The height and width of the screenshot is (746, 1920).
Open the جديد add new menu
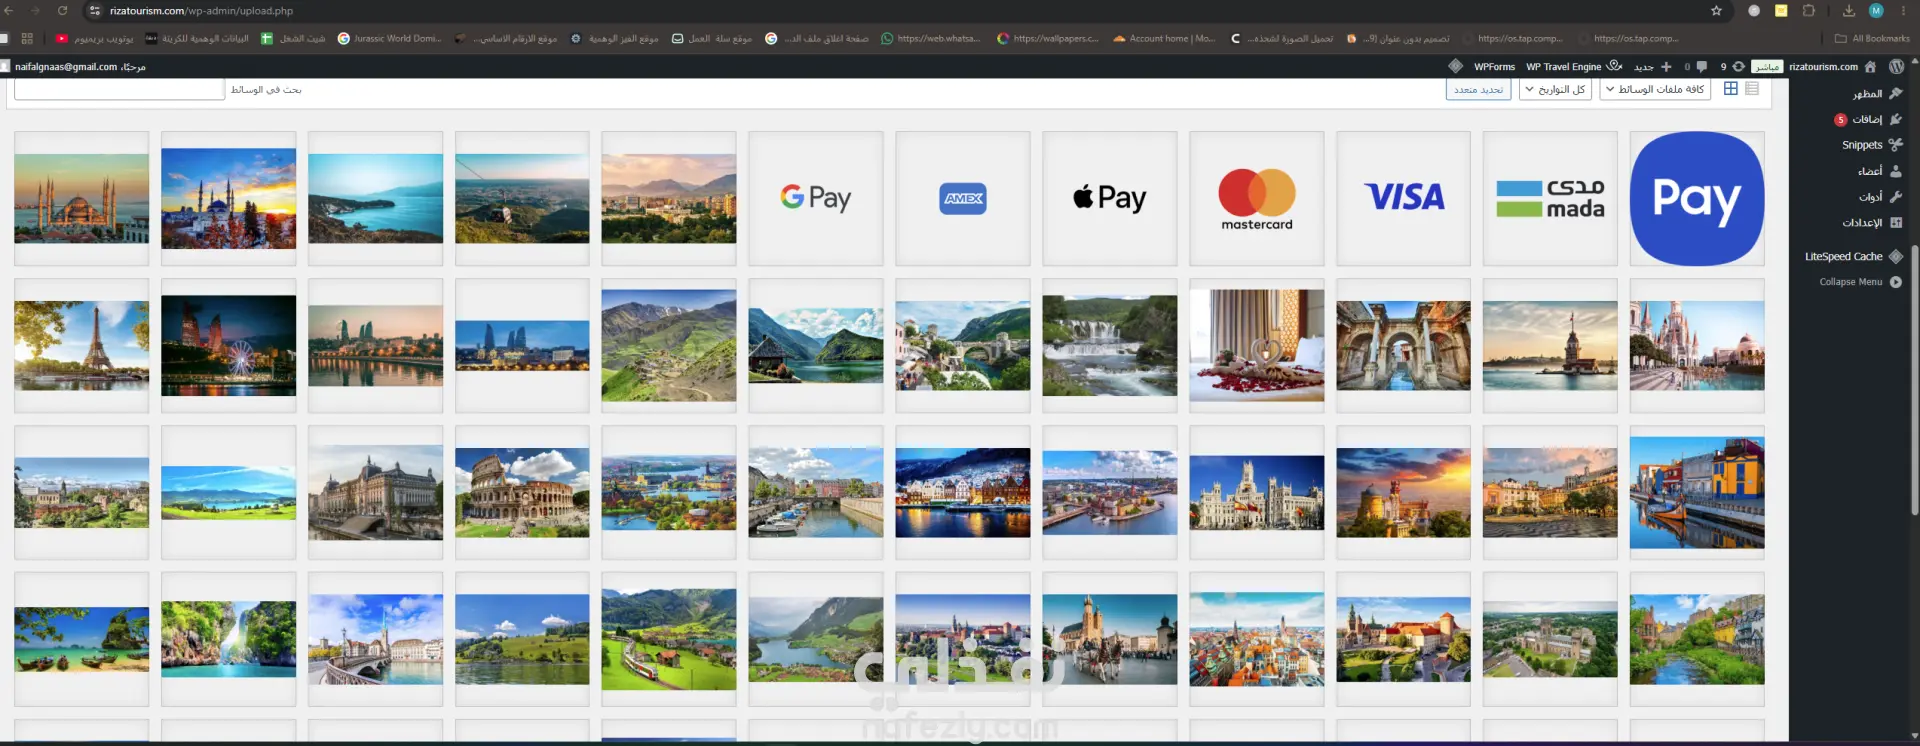(1653, 67)
